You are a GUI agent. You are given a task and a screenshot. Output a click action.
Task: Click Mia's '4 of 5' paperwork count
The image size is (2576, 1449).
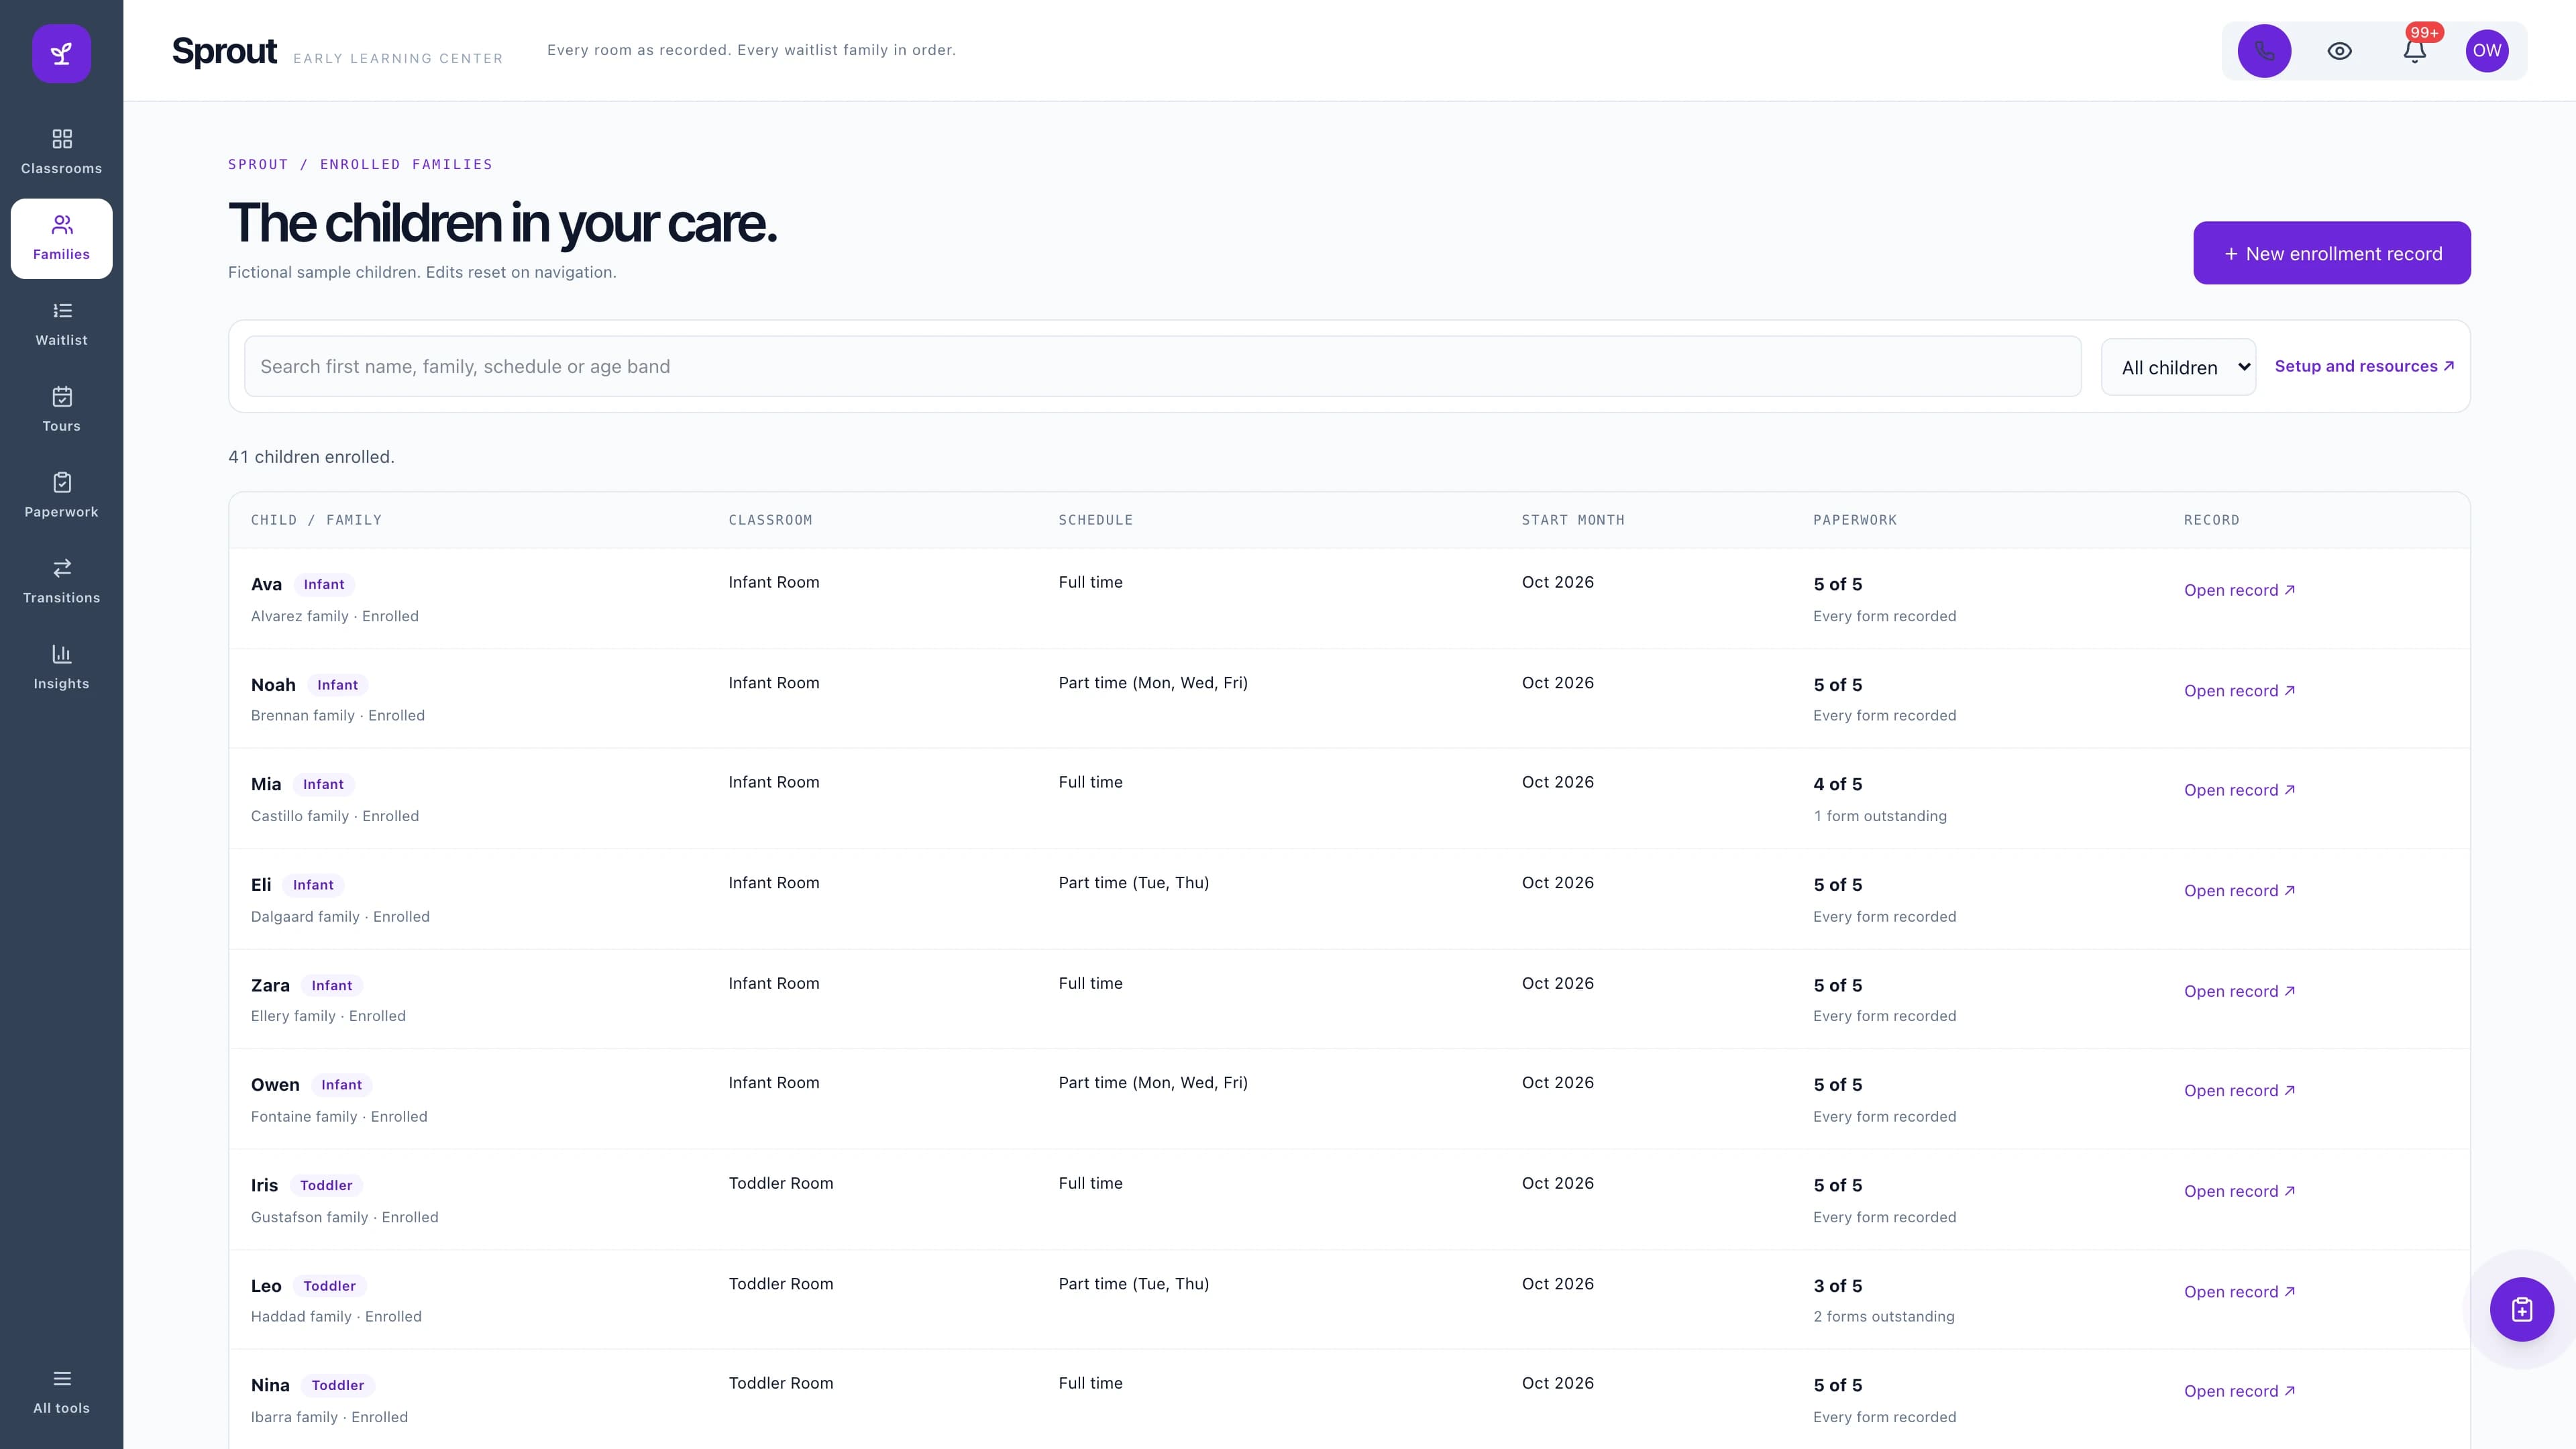point(1838,784)
